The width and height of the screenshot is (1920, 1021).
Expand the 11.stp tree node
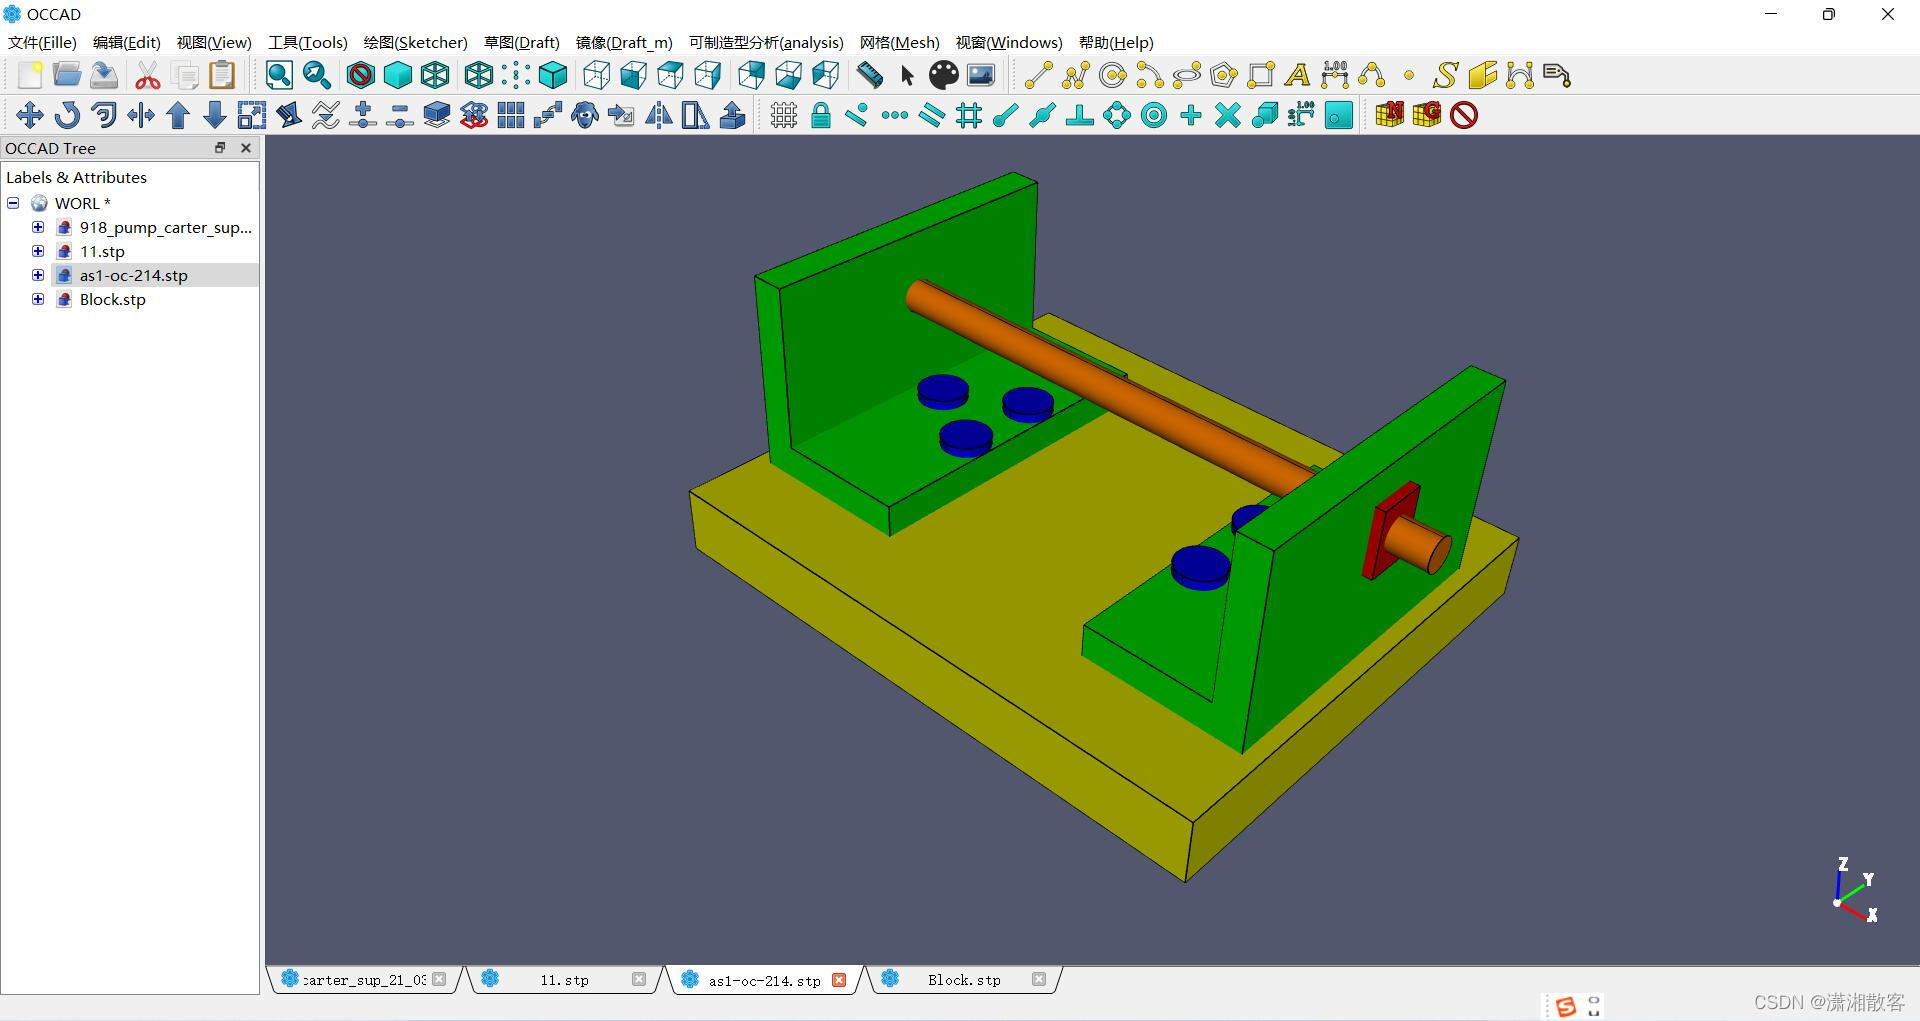[38, 251]
